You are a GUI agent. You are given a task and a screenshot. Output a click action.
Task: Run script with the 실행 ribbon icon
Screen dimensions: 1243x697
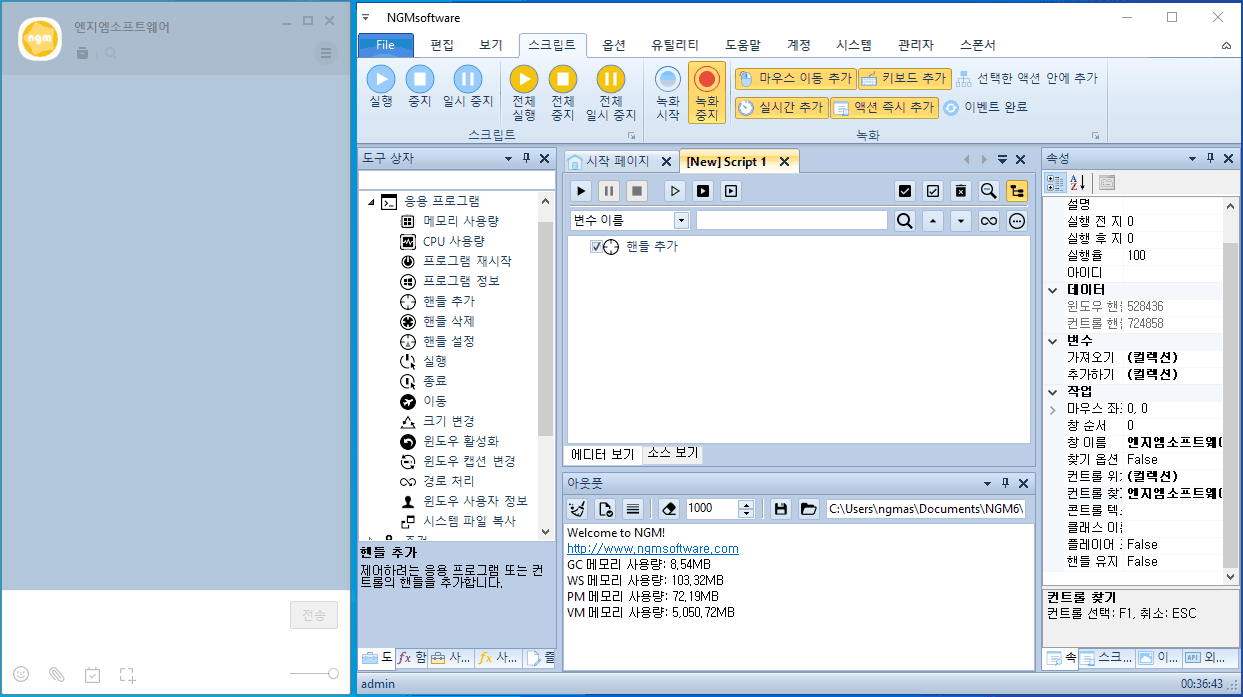pos(381,86)
